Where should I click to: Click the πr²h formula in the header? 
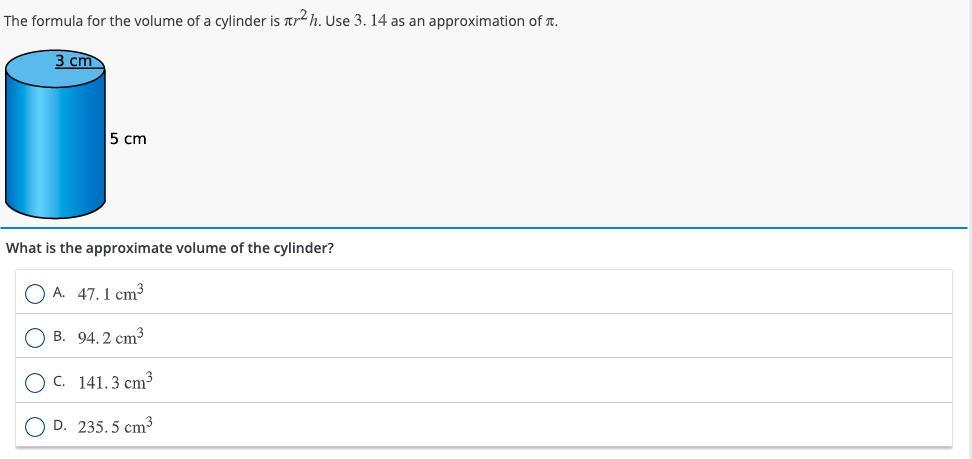tap(299, 21)
